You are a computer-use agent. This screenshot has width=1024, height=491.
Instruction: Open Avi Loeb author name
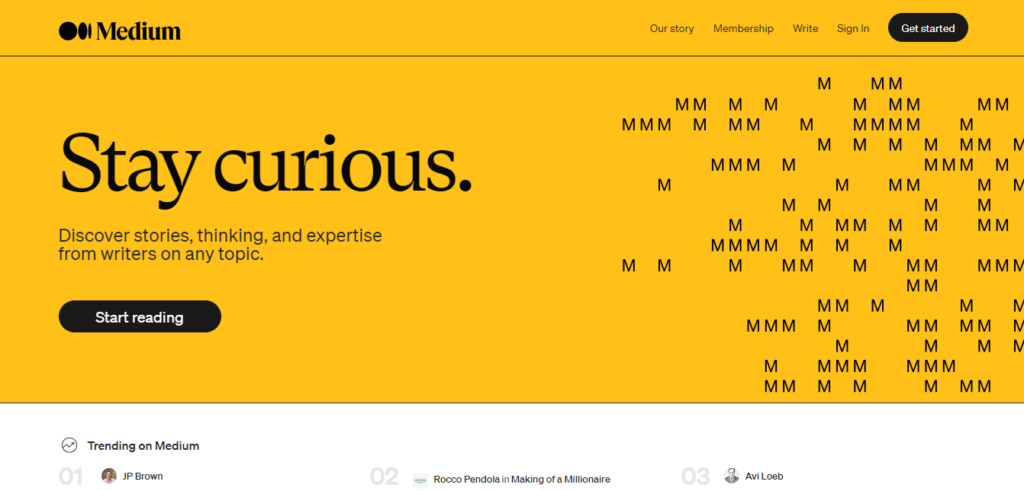point(764,476)
